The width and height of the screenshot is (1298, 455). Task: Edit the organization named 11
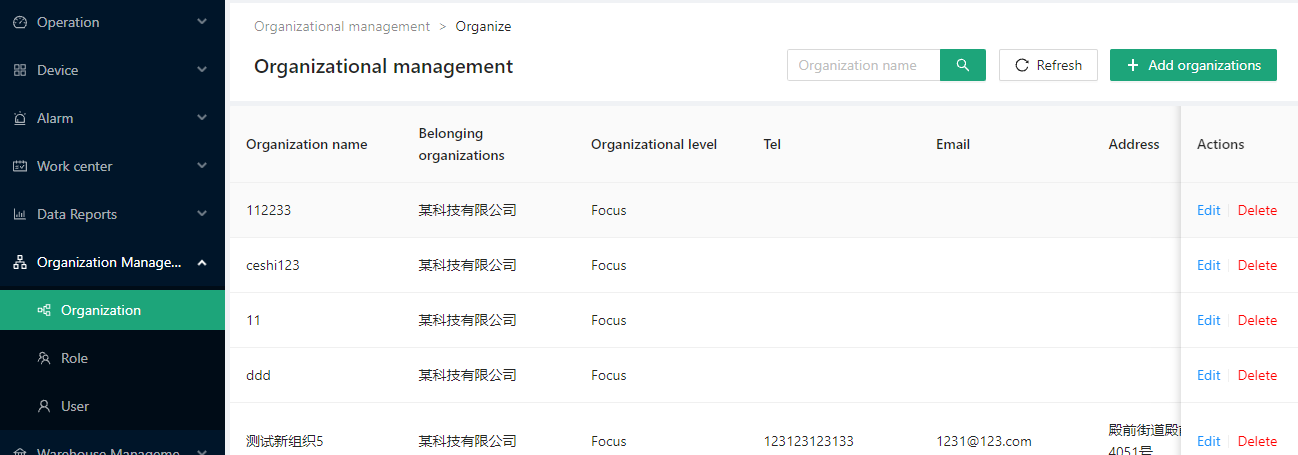point(1208,320)
